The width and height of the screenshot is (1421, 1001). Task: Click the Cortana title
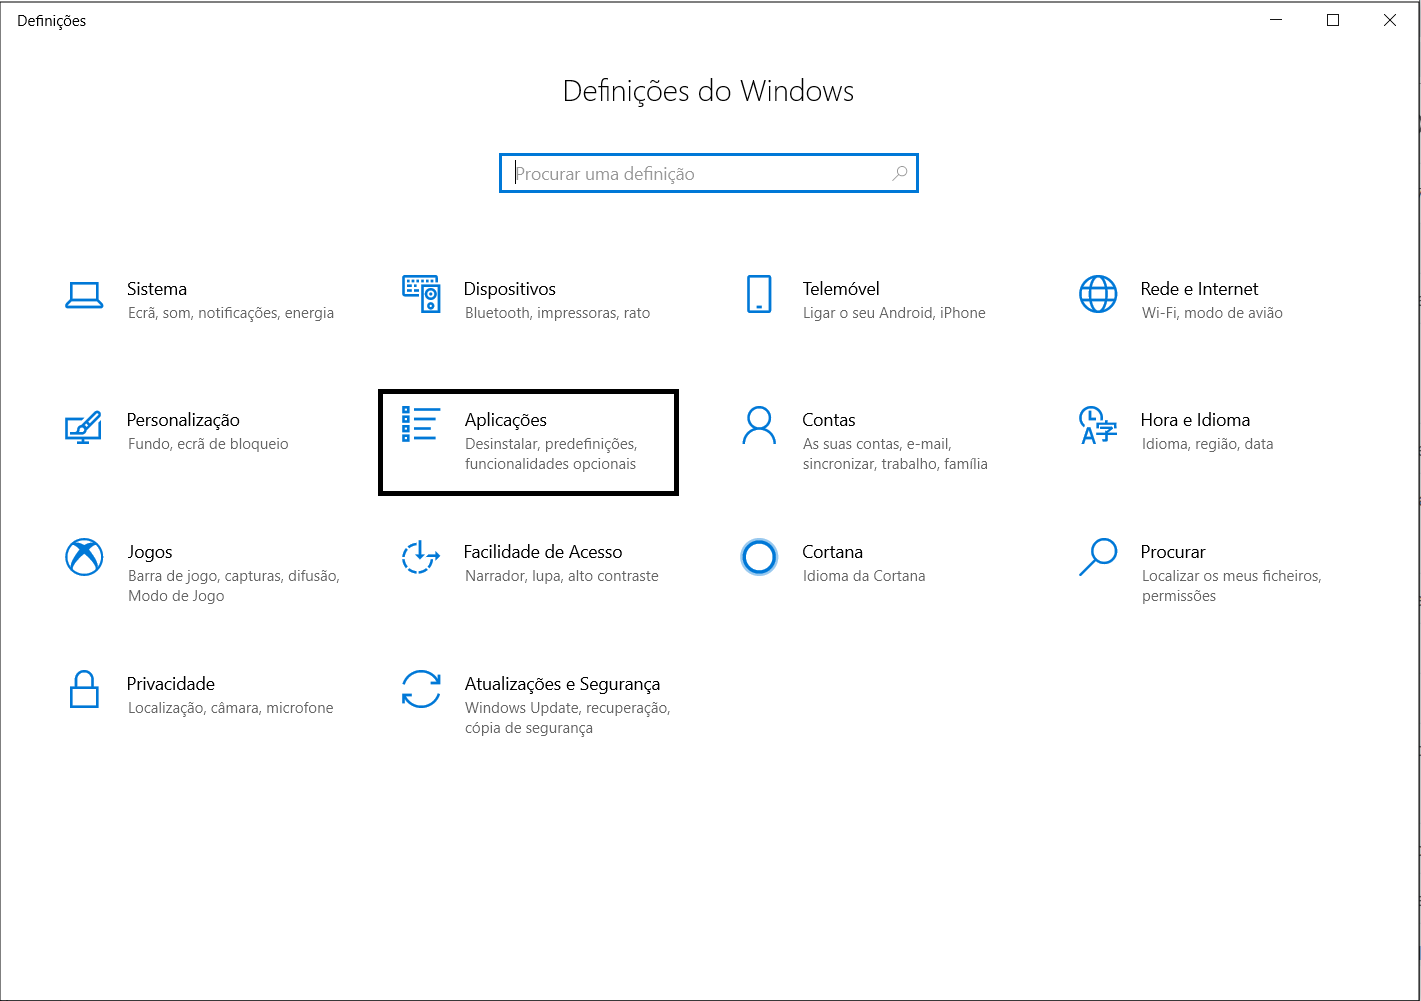point(832,552)
